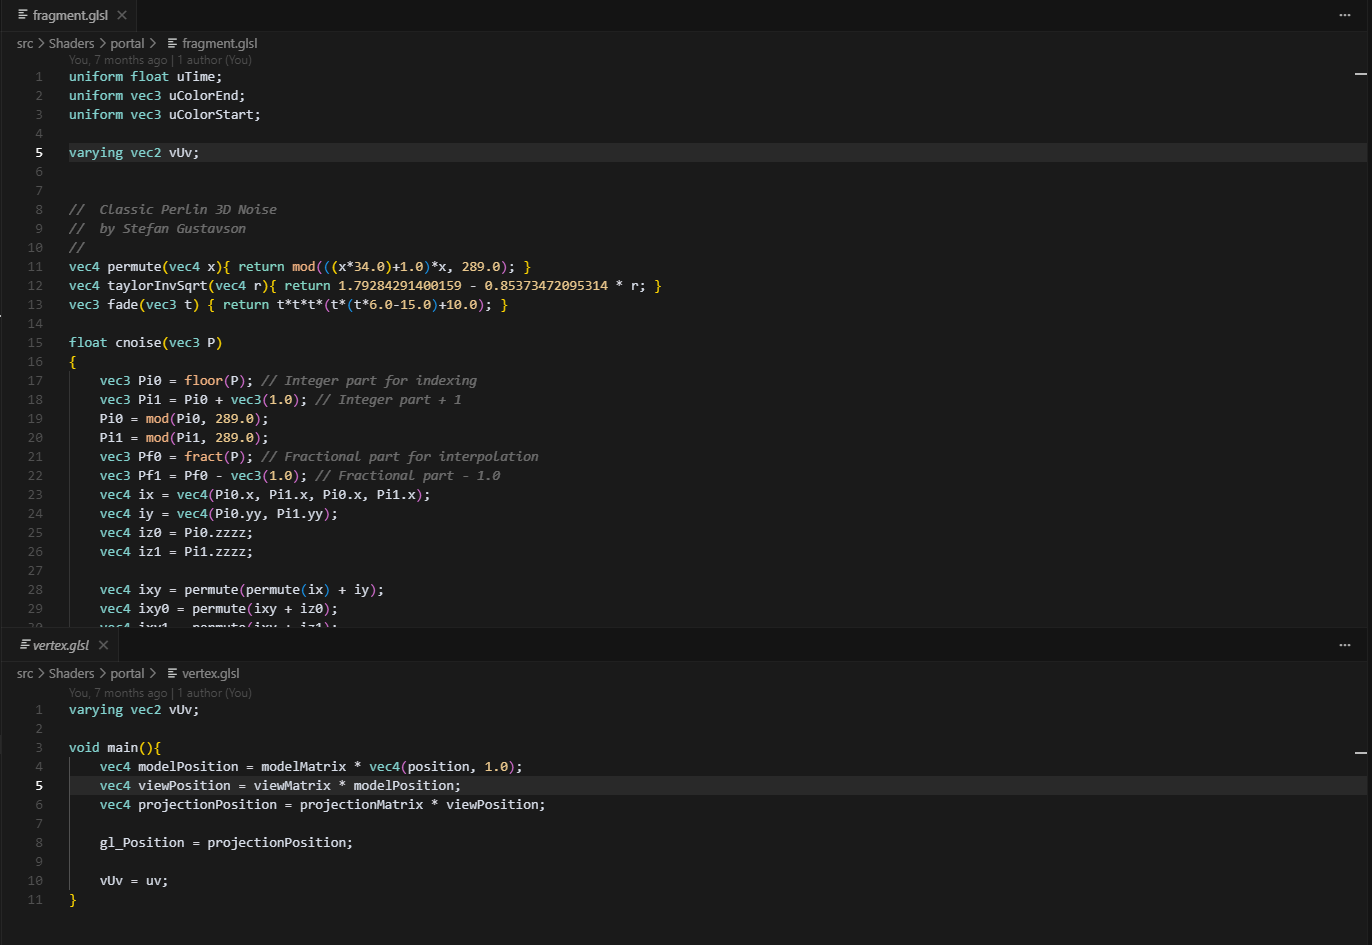This screenshot has height=945, width=1372.
Task: Open More Actions menu for vertex.glsl group
Action: pyautogui.click(x=1345, y=645)
